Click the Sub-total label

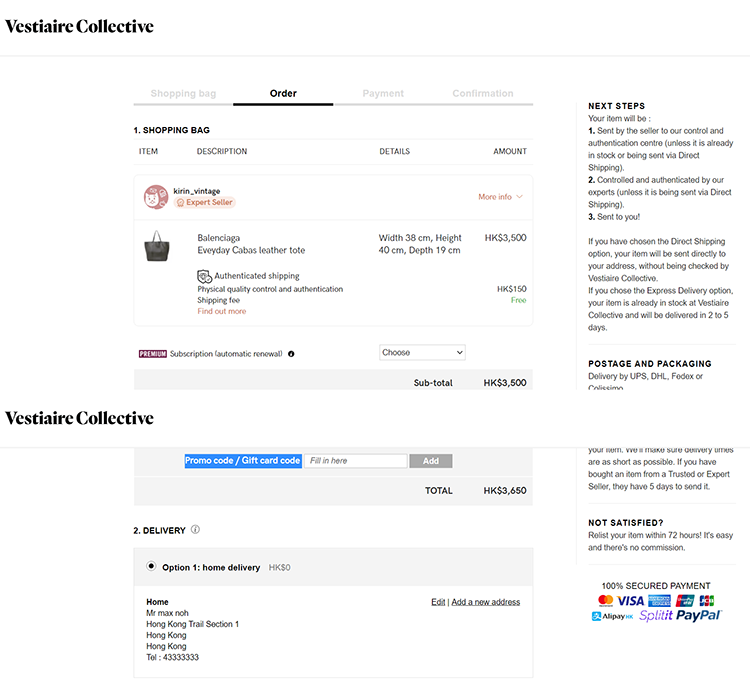pos(433,383)
